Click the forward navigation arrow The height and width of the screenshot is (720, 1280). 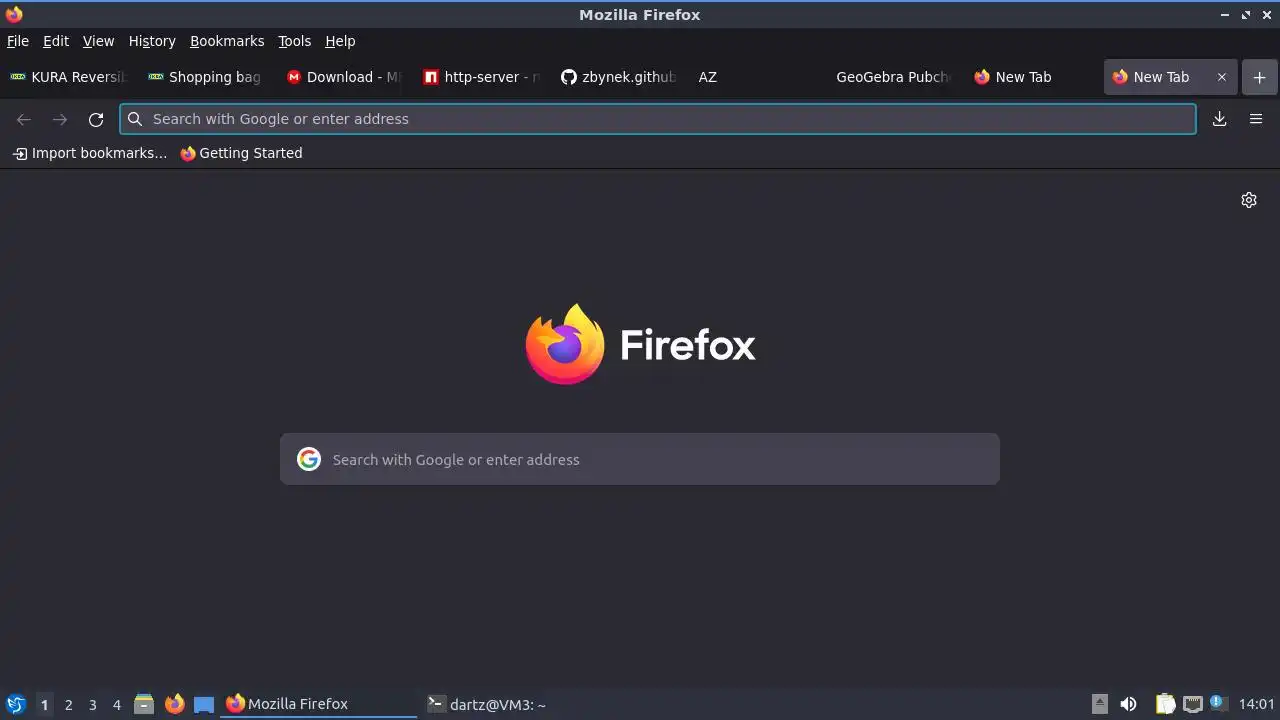coord(60,119)
